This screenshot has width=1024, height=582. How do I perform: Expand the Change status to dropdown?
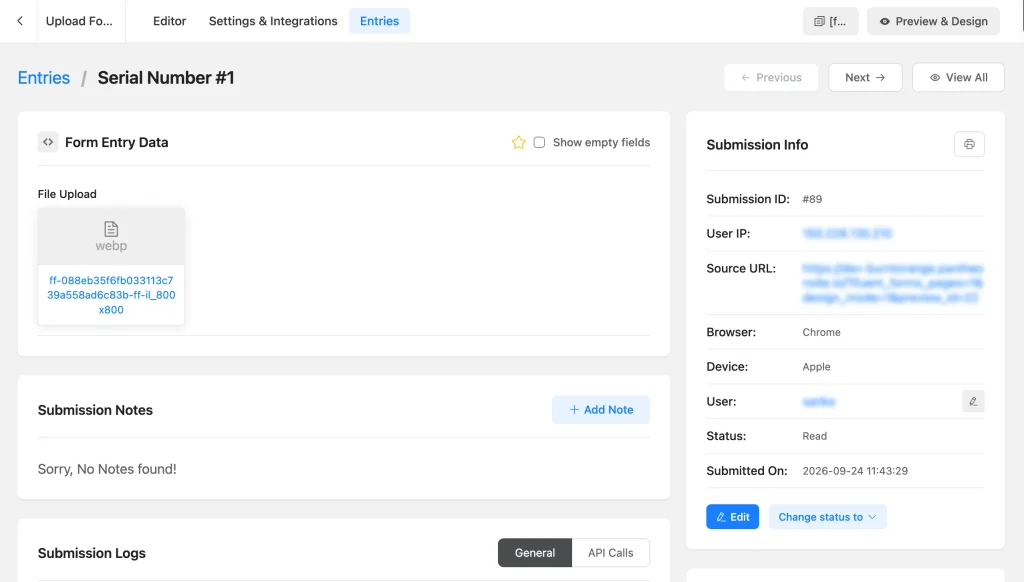tap(827, 517)
